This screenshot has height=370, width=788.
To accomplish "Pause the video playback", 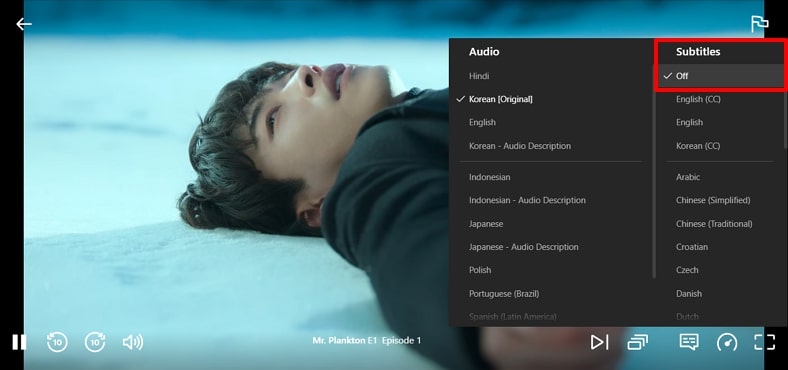I will [x=19, y=342].
